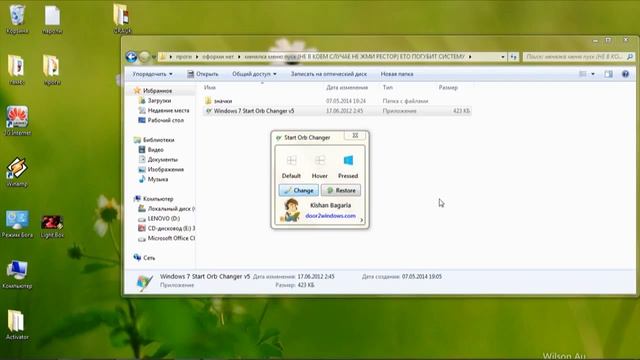Select Избранное in navigation pane
The height and width of the screenshot is (360, 640).
157,91
